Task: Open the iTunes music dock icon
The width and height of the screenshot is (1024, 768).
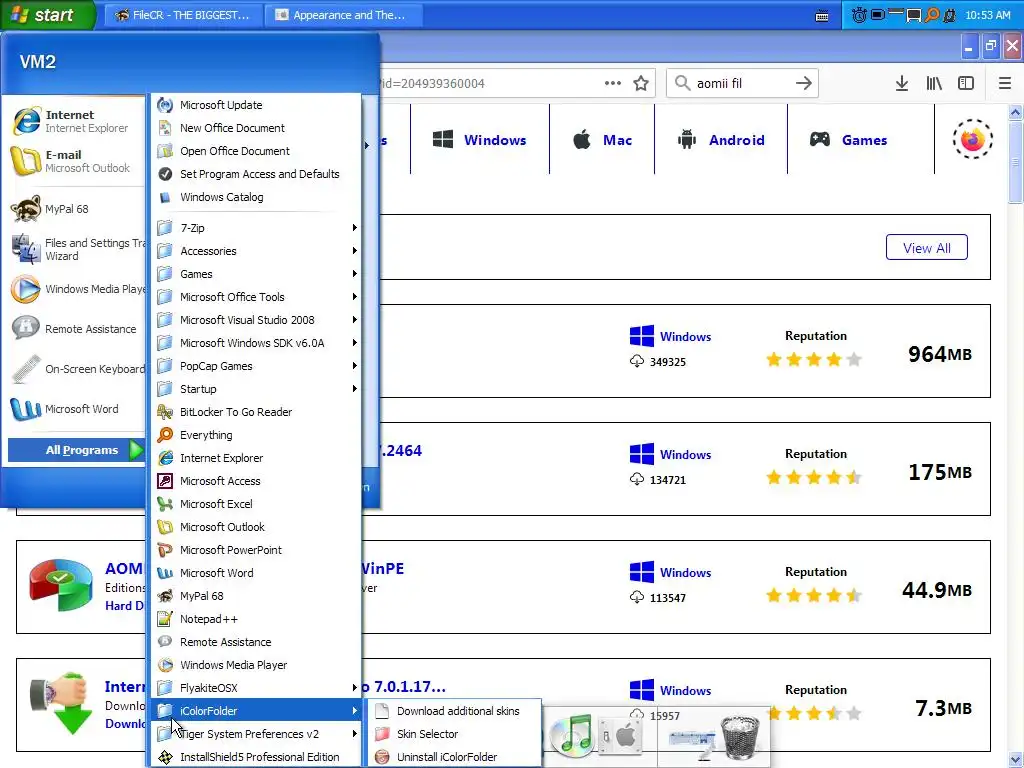Action: [572, 734]
